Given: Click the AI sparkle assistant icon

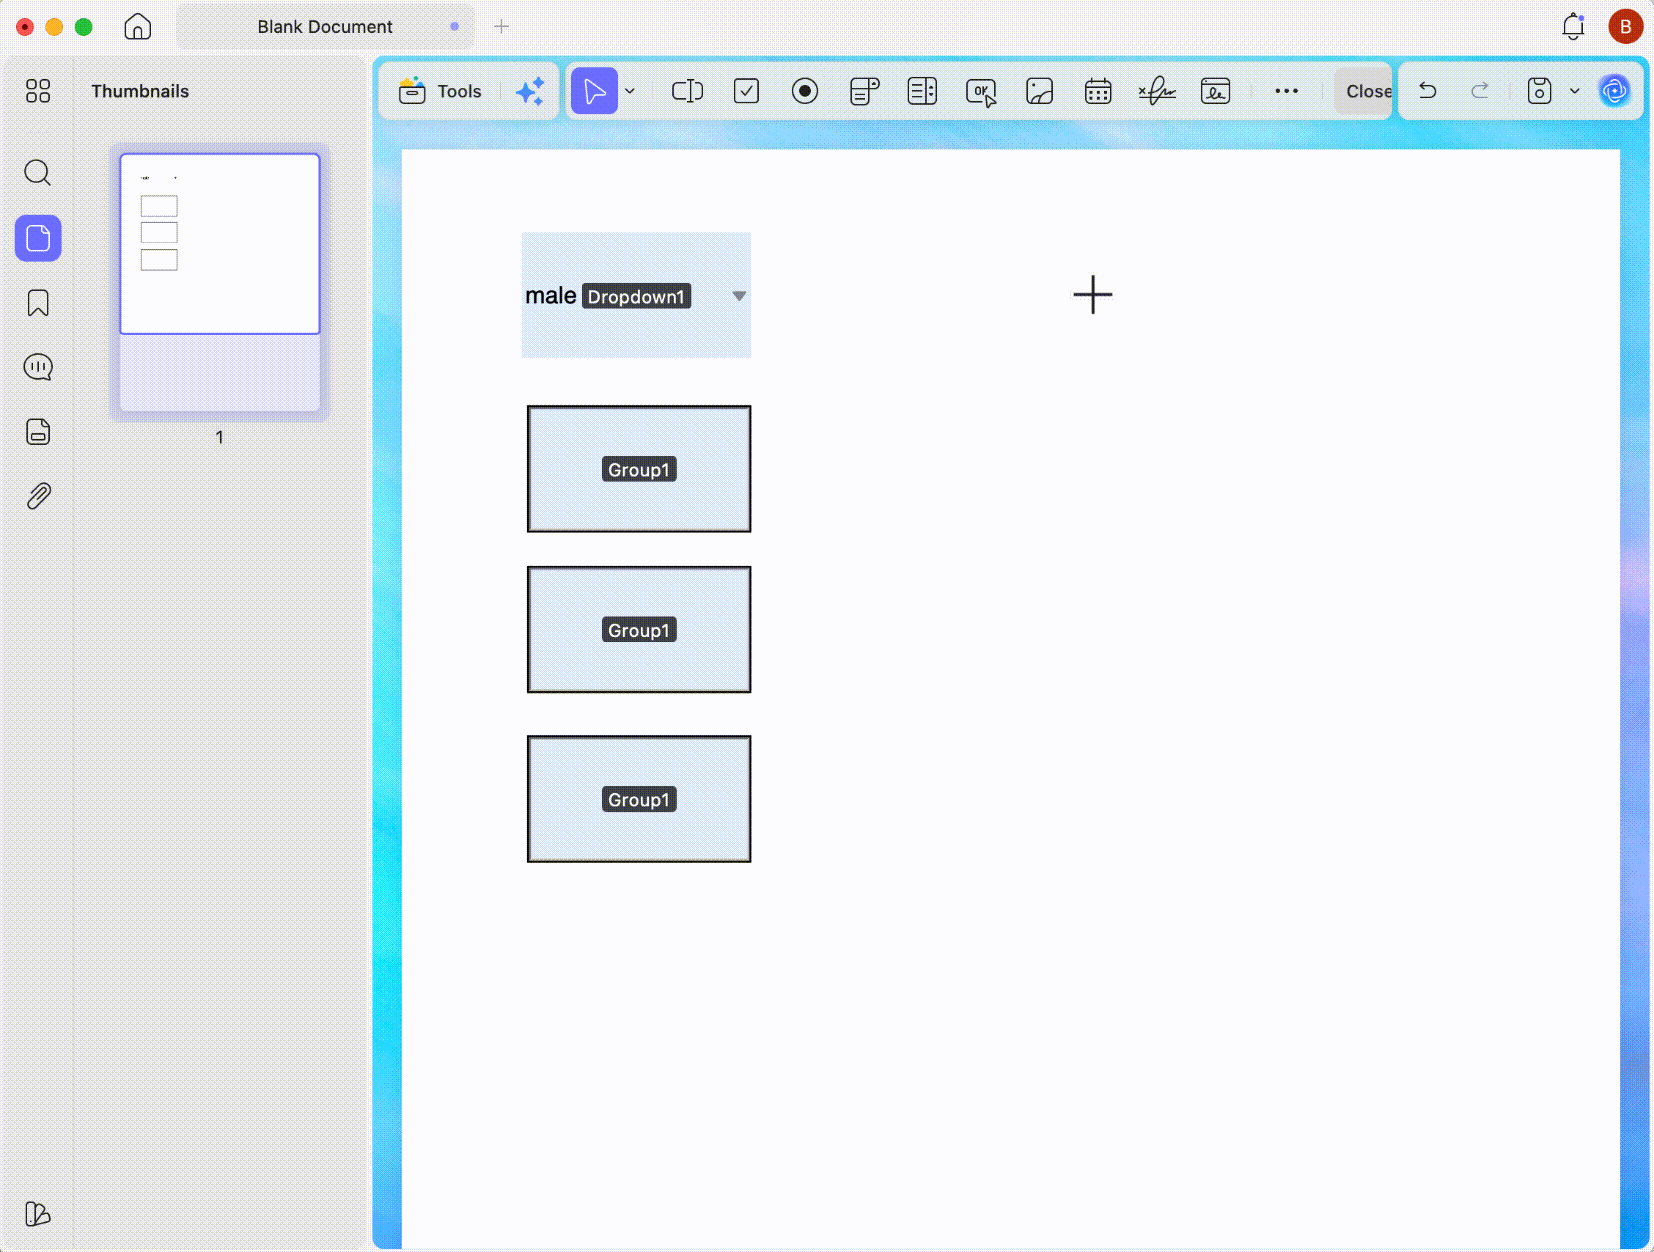Looking at the screenshot, I should (530, 91).
